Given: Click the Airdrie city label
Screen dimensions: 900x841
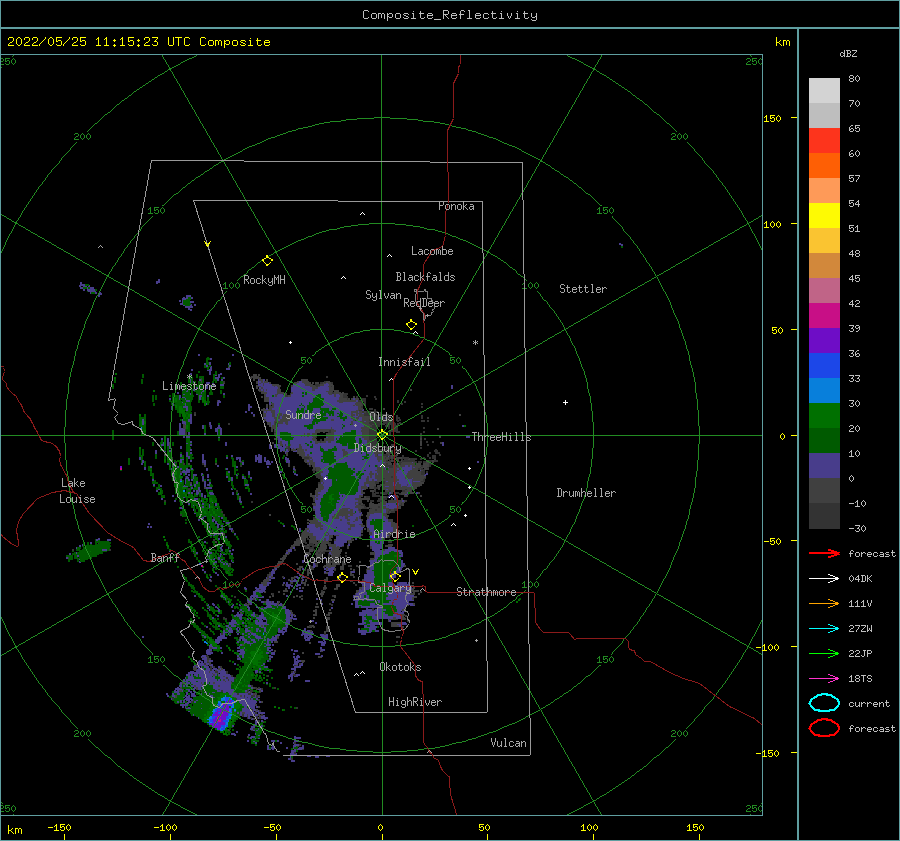Looking at the screenshot, I should (394, 534).
